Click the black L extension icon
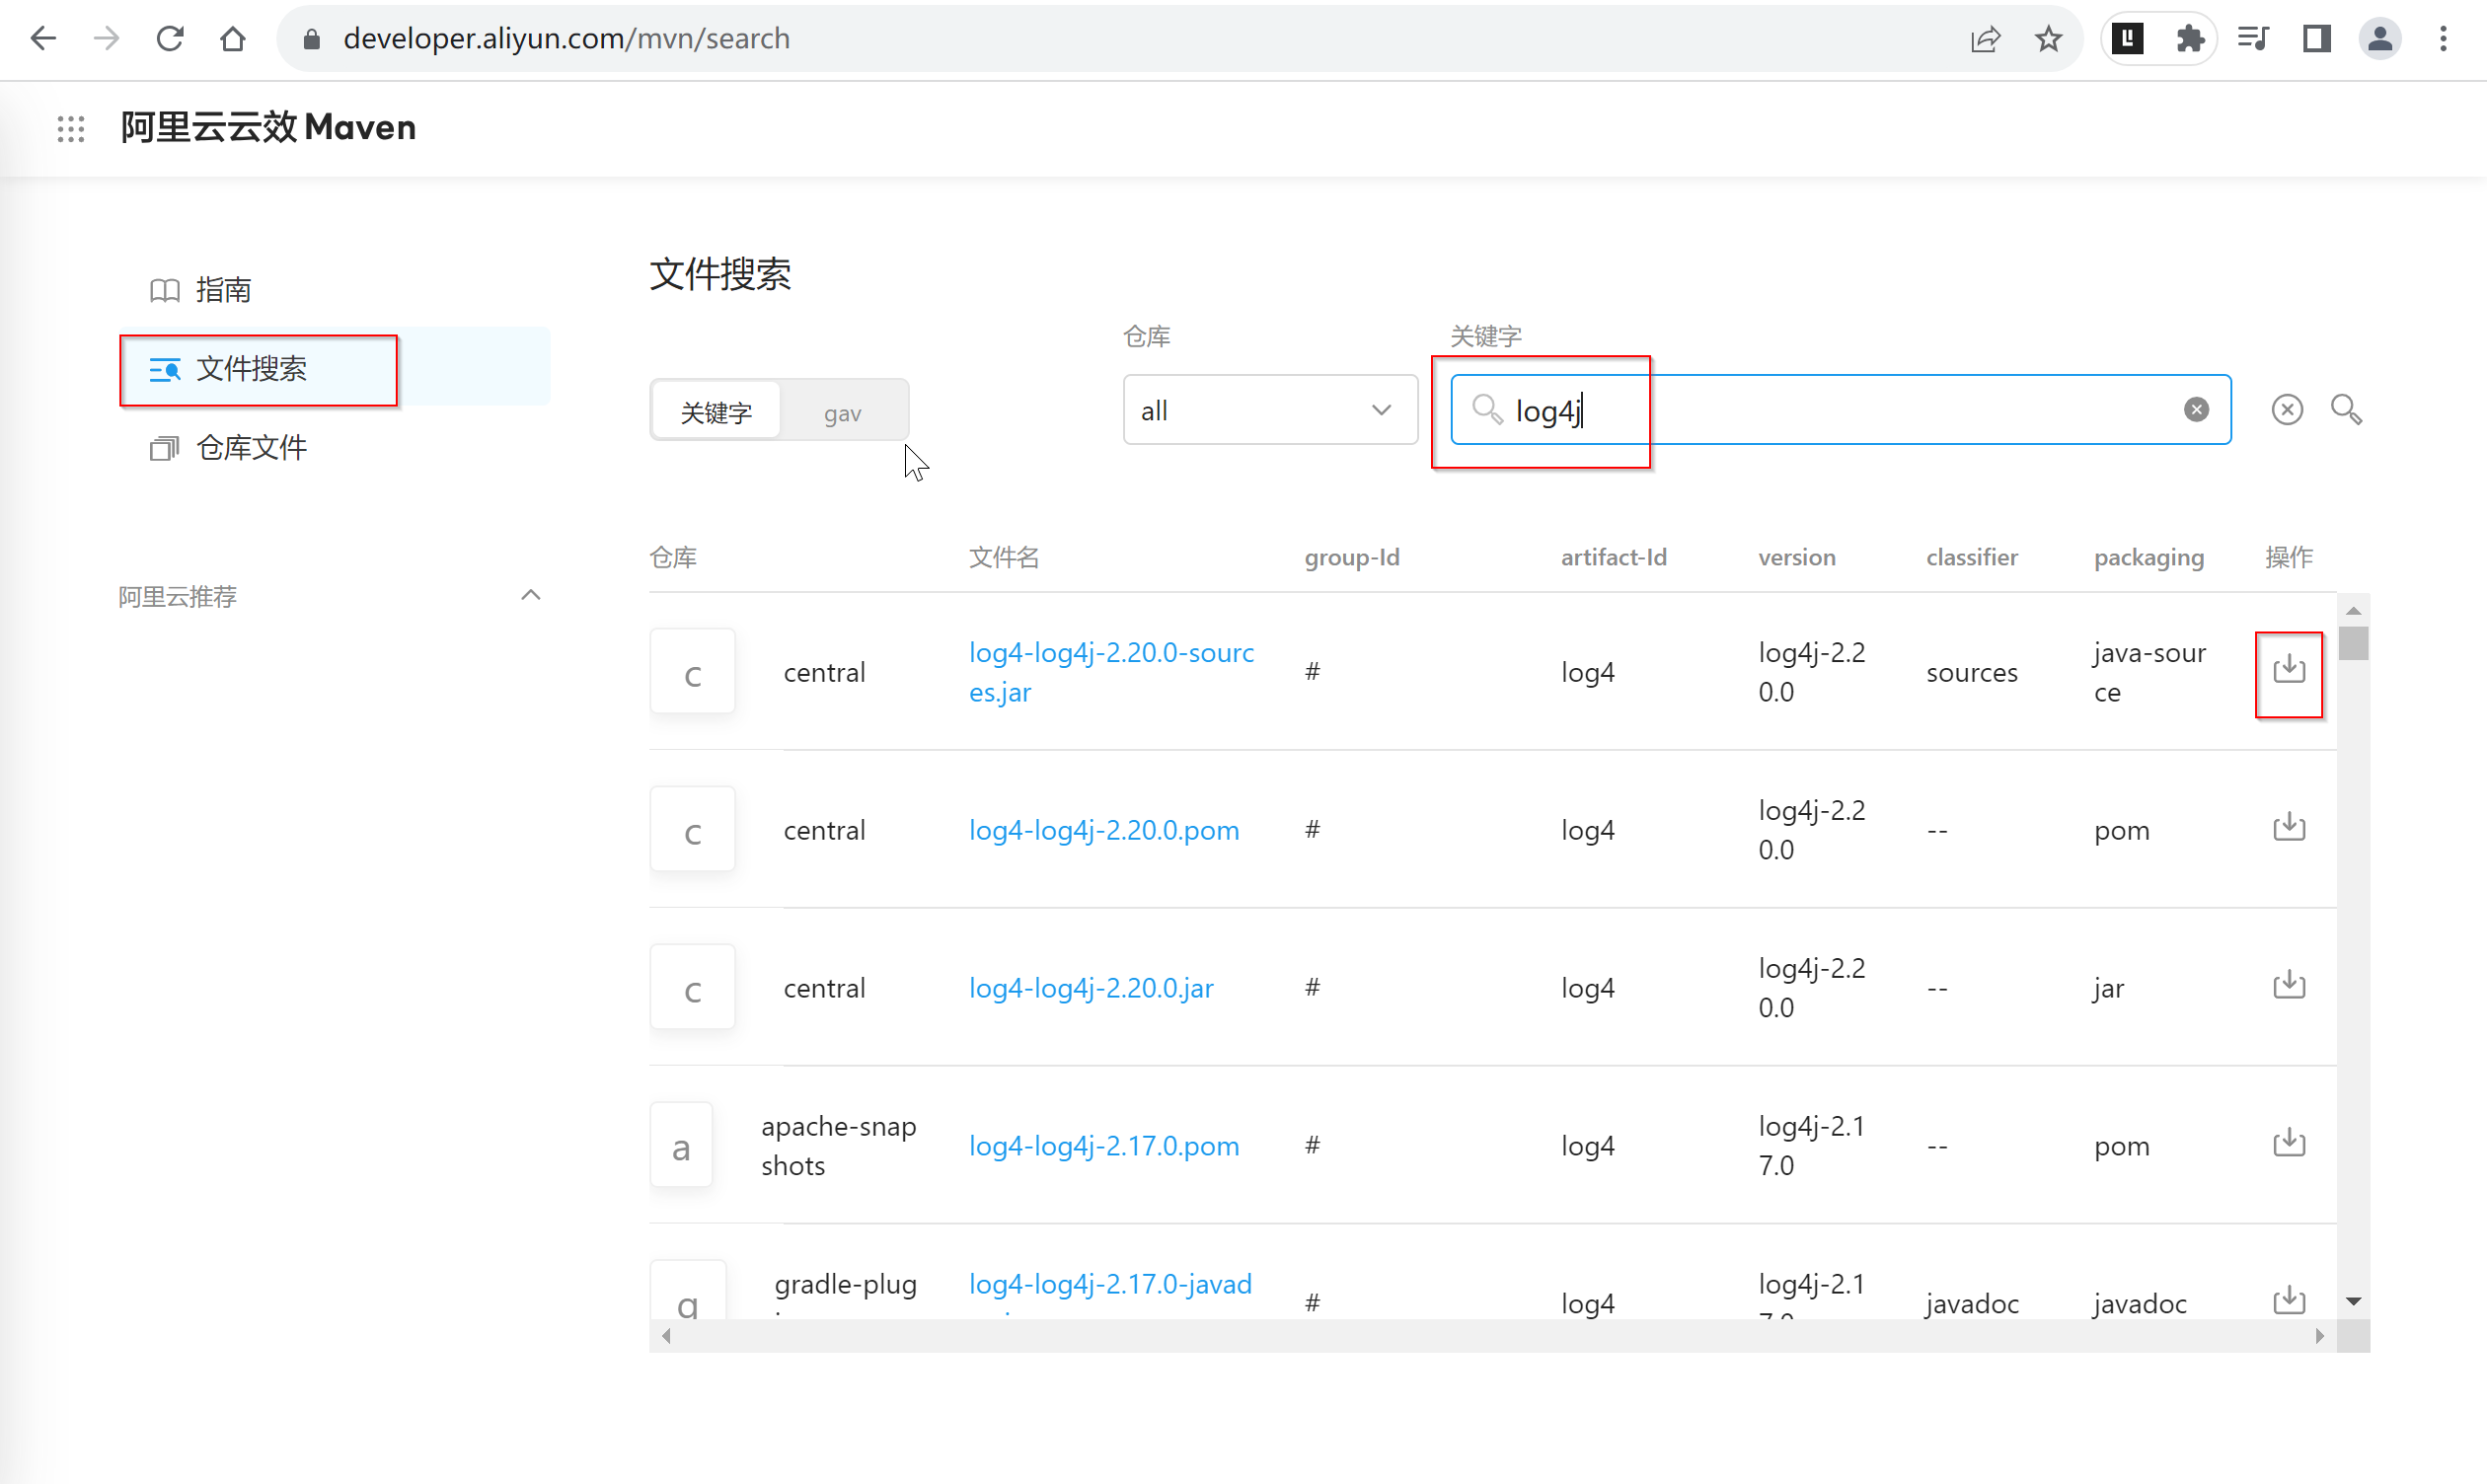This screenshot has height=1484, width=2487. click(x=2127, y=39)
